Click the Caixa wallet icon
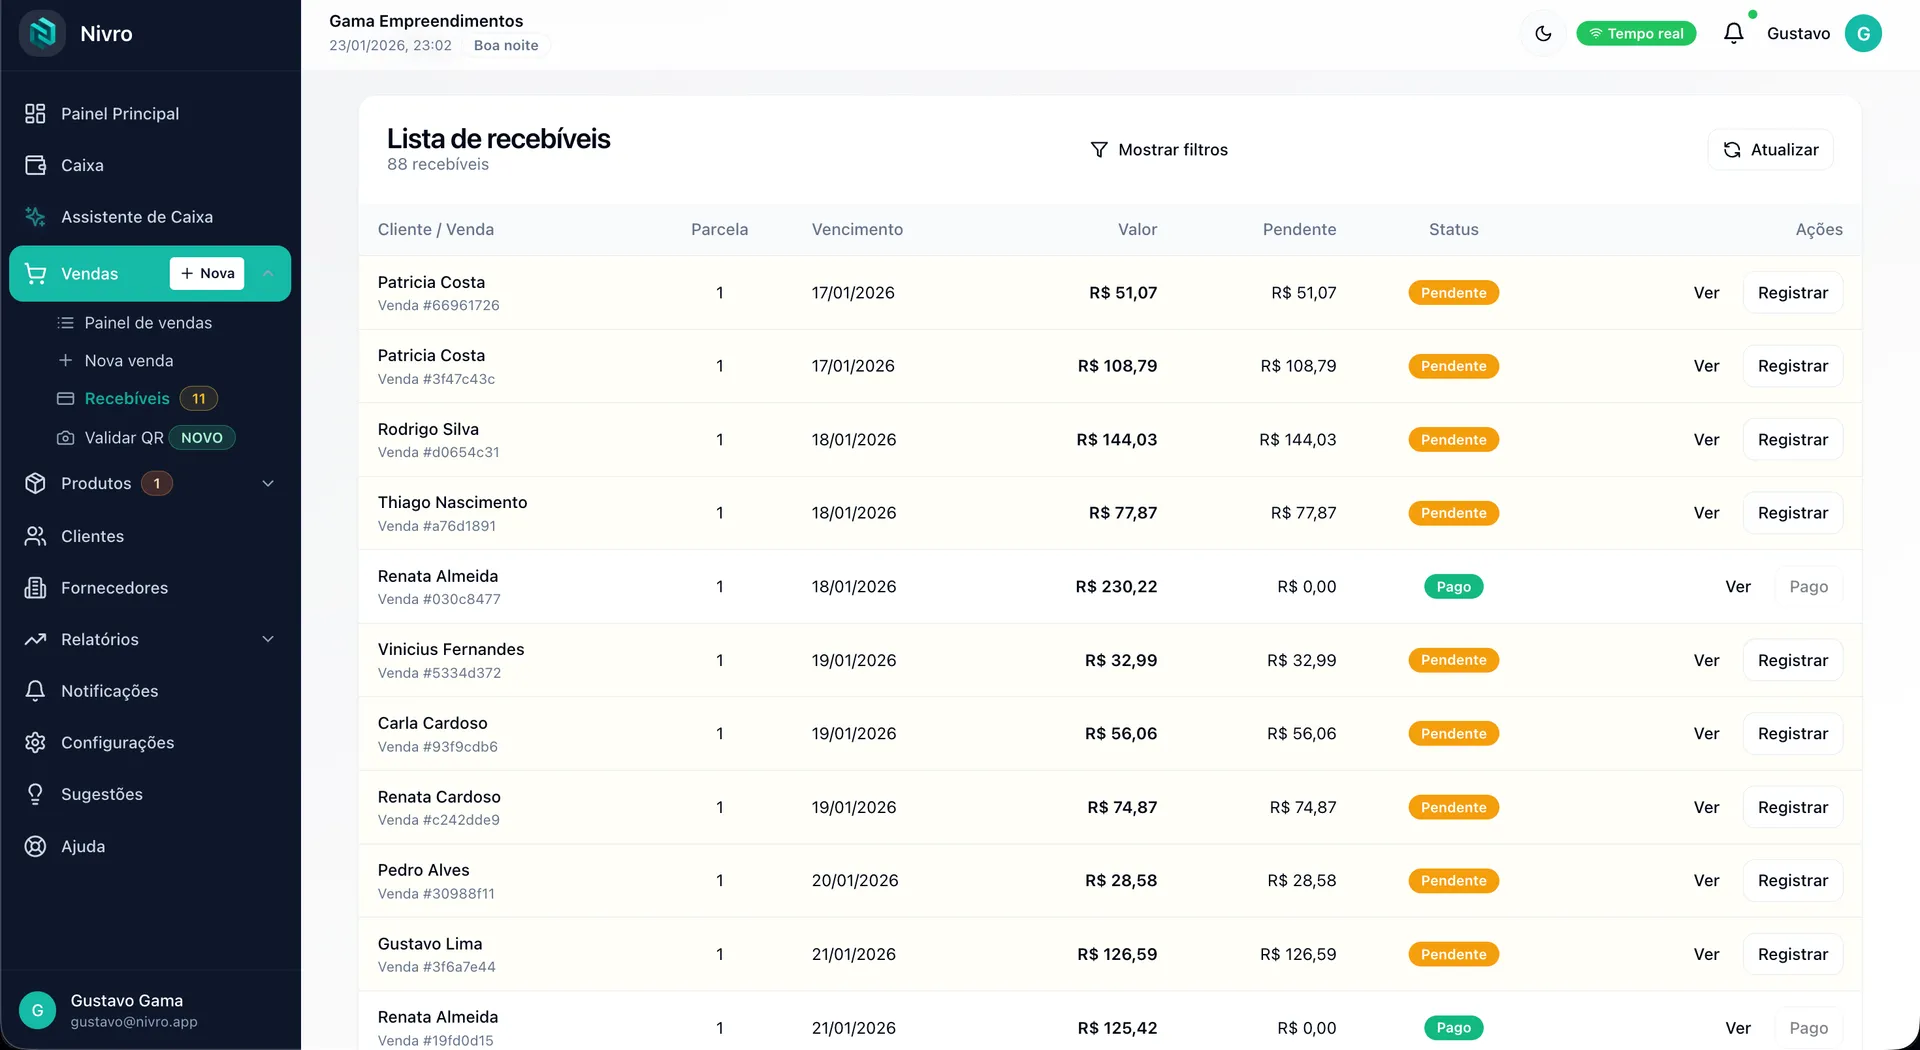 pos(36,166)
